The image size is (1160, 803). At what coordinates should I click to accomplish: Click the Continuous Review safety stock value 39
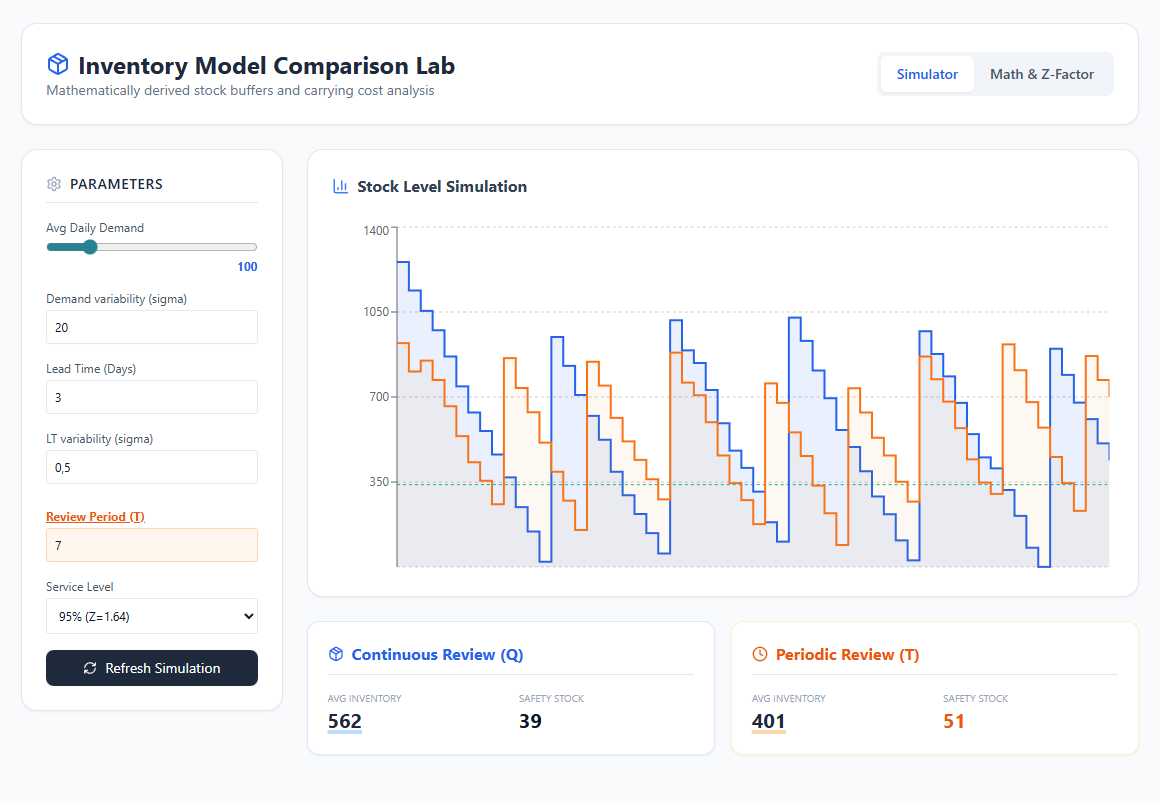coord(530,721)
